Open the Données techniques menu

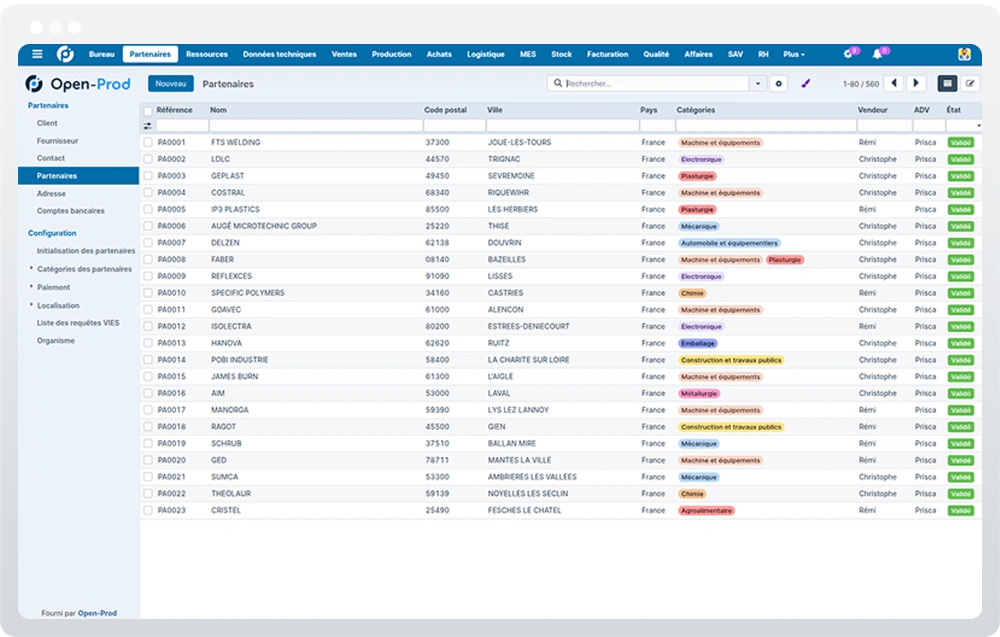[279, 54]
